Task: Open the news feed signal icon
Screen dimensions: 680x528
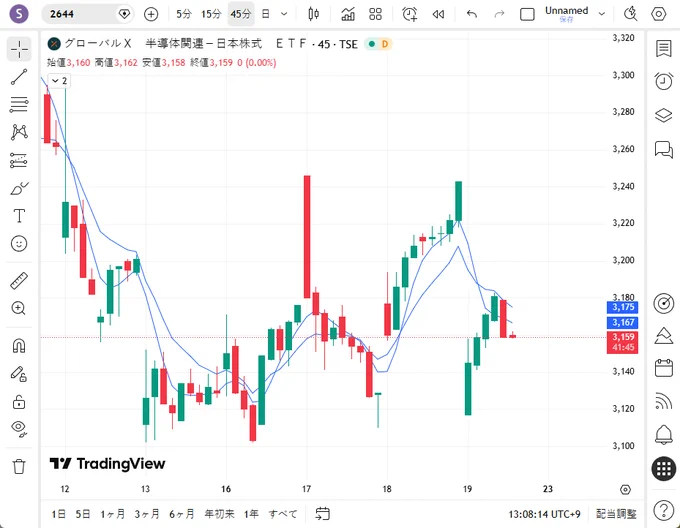Action: [664, 401]
